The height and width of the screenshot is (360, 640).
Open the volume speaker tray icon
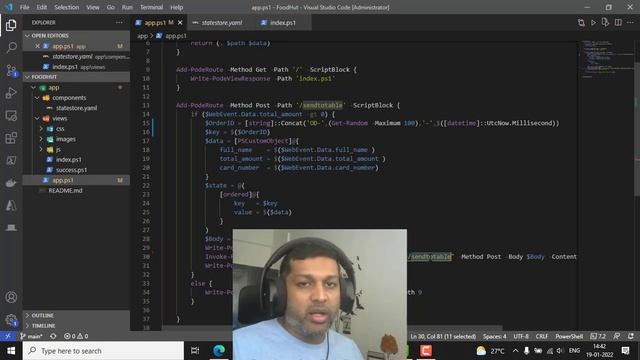[x=560, y=351]
